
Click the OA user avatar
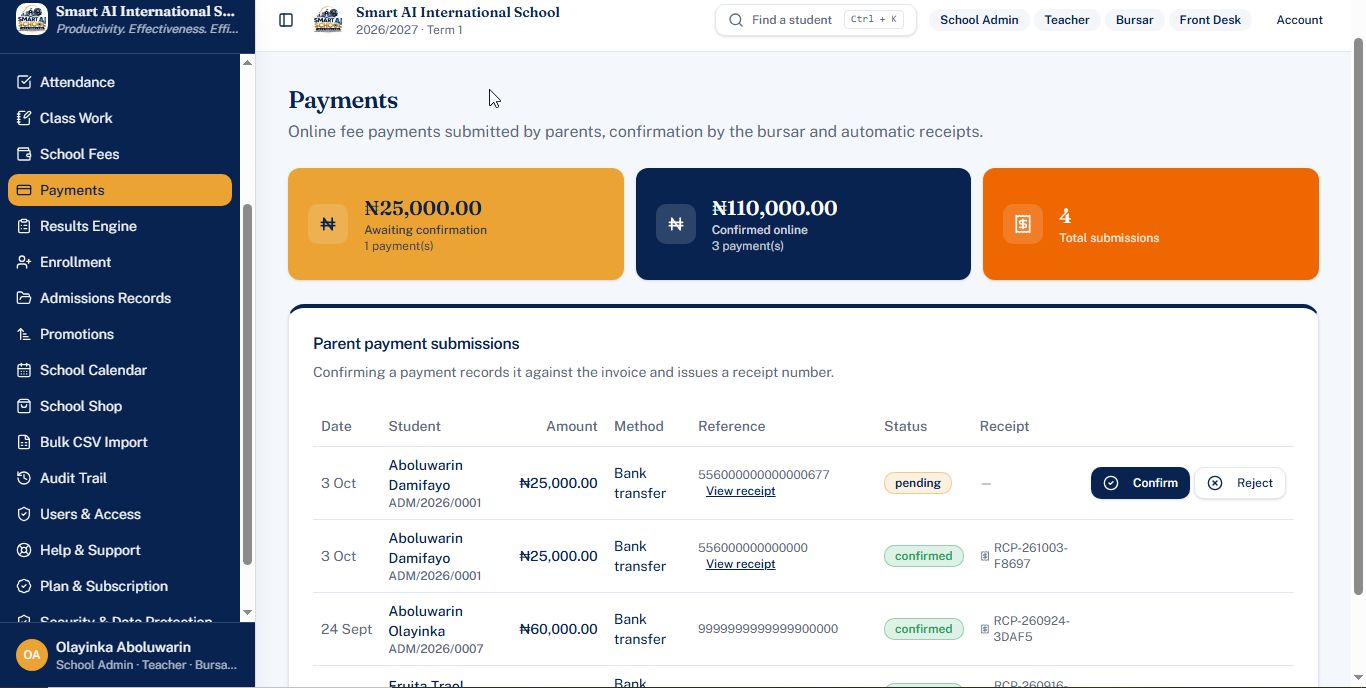coord(32,655)
